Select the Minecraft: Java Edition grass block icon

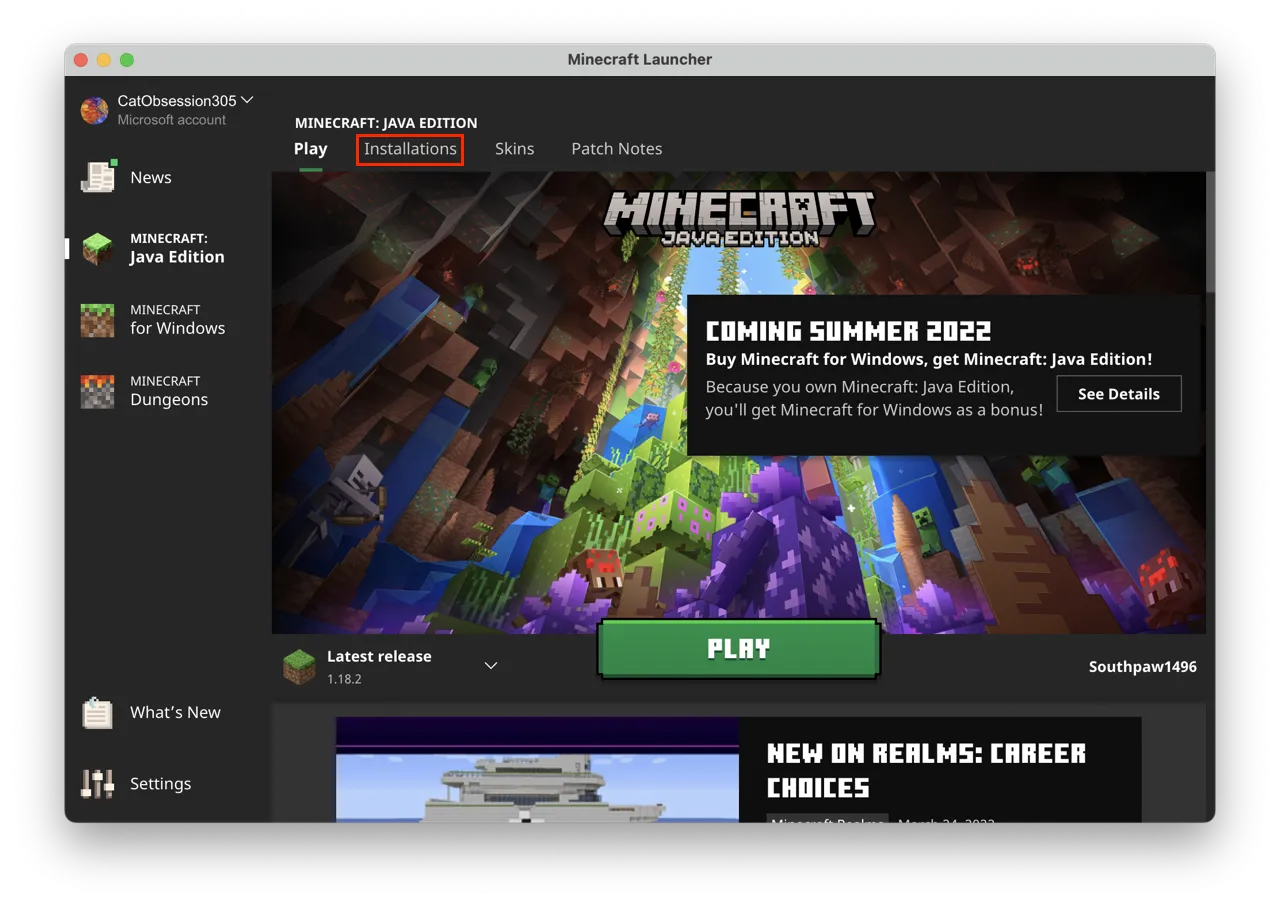pos(97,249)
